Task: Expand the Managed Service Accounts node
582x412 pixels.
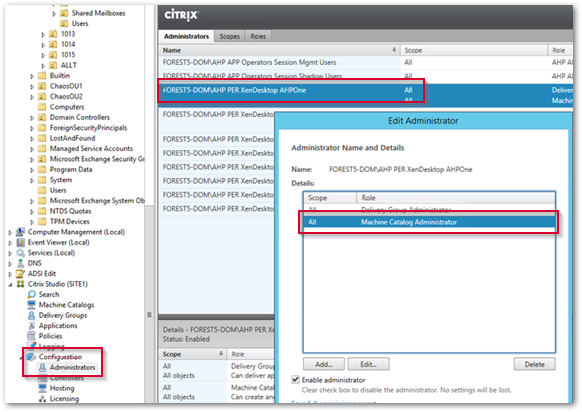Action: [32, 149]
